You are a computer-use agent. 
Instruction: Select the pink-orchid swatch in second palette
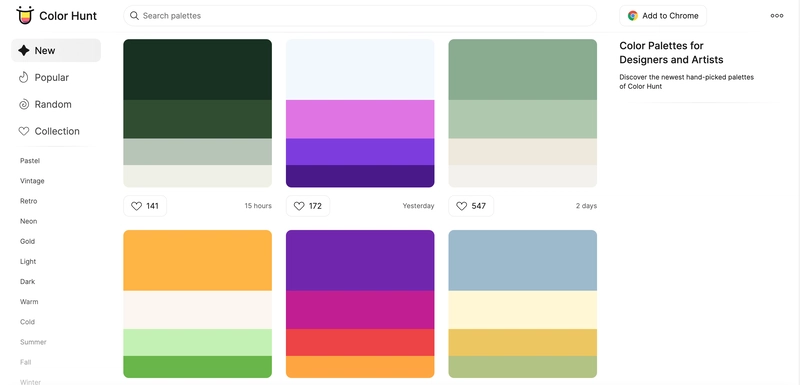360,119
